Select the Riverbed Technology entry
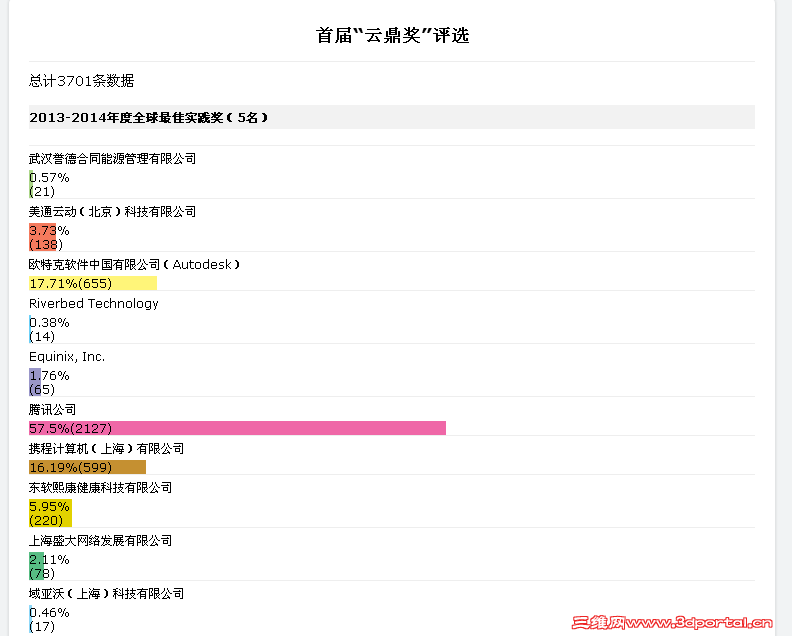Viewport: 792px width, 636px height. coord(94,304)
